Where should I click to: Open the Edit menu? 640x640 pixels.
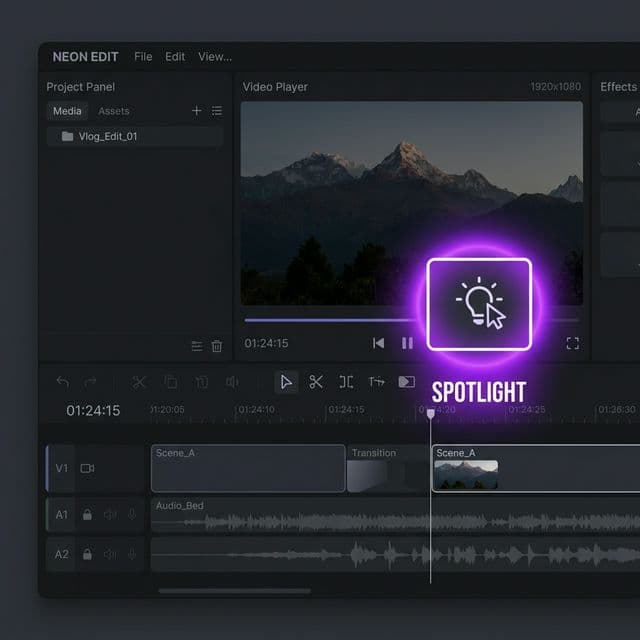tap(175, 57)
